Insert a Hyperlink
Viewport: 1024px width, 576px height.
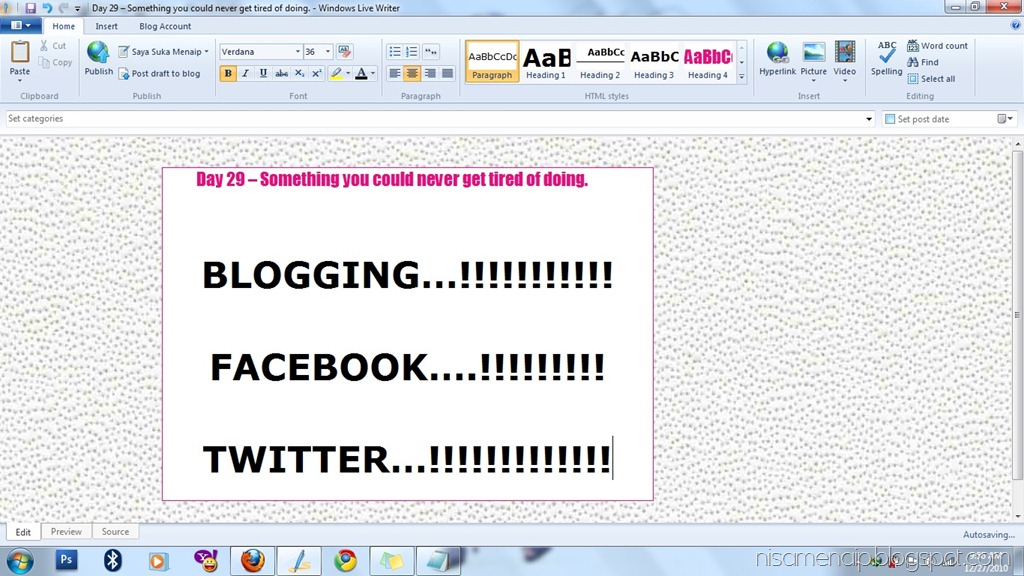[777, 59]
